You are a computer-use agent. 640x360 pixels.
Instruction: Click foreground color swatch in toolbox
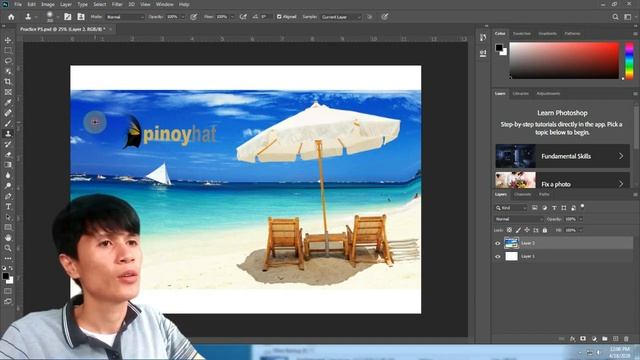click(5, 276)
